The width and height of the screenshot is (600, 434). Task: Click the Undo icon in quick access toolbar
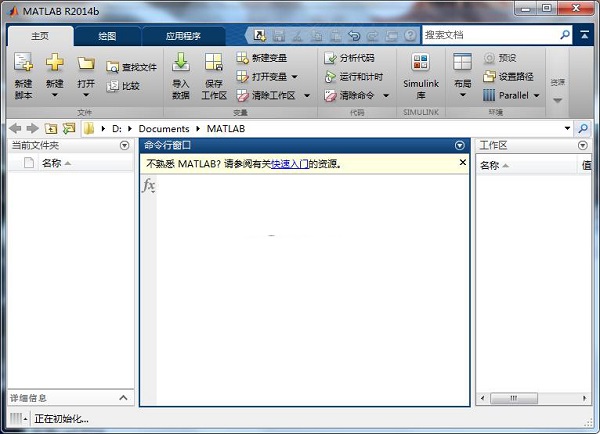354,36
